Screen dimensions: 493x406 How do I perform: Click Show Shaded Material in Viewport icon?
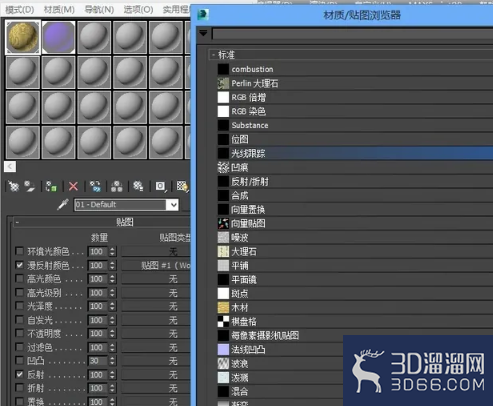[182, 186]
